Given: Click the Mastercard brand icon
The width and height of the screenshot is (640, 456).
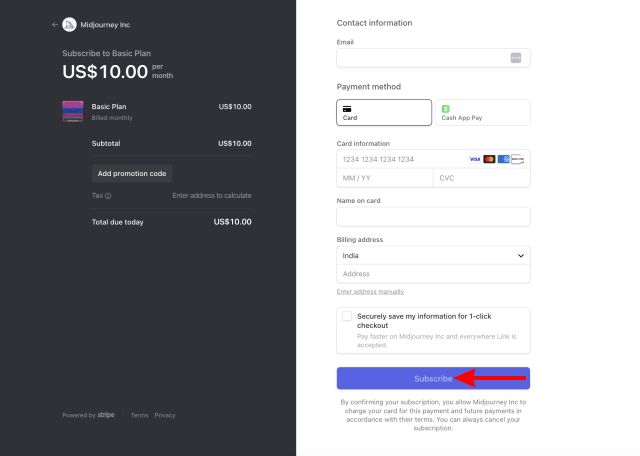Looking at the screenshot, I should 489,159.
